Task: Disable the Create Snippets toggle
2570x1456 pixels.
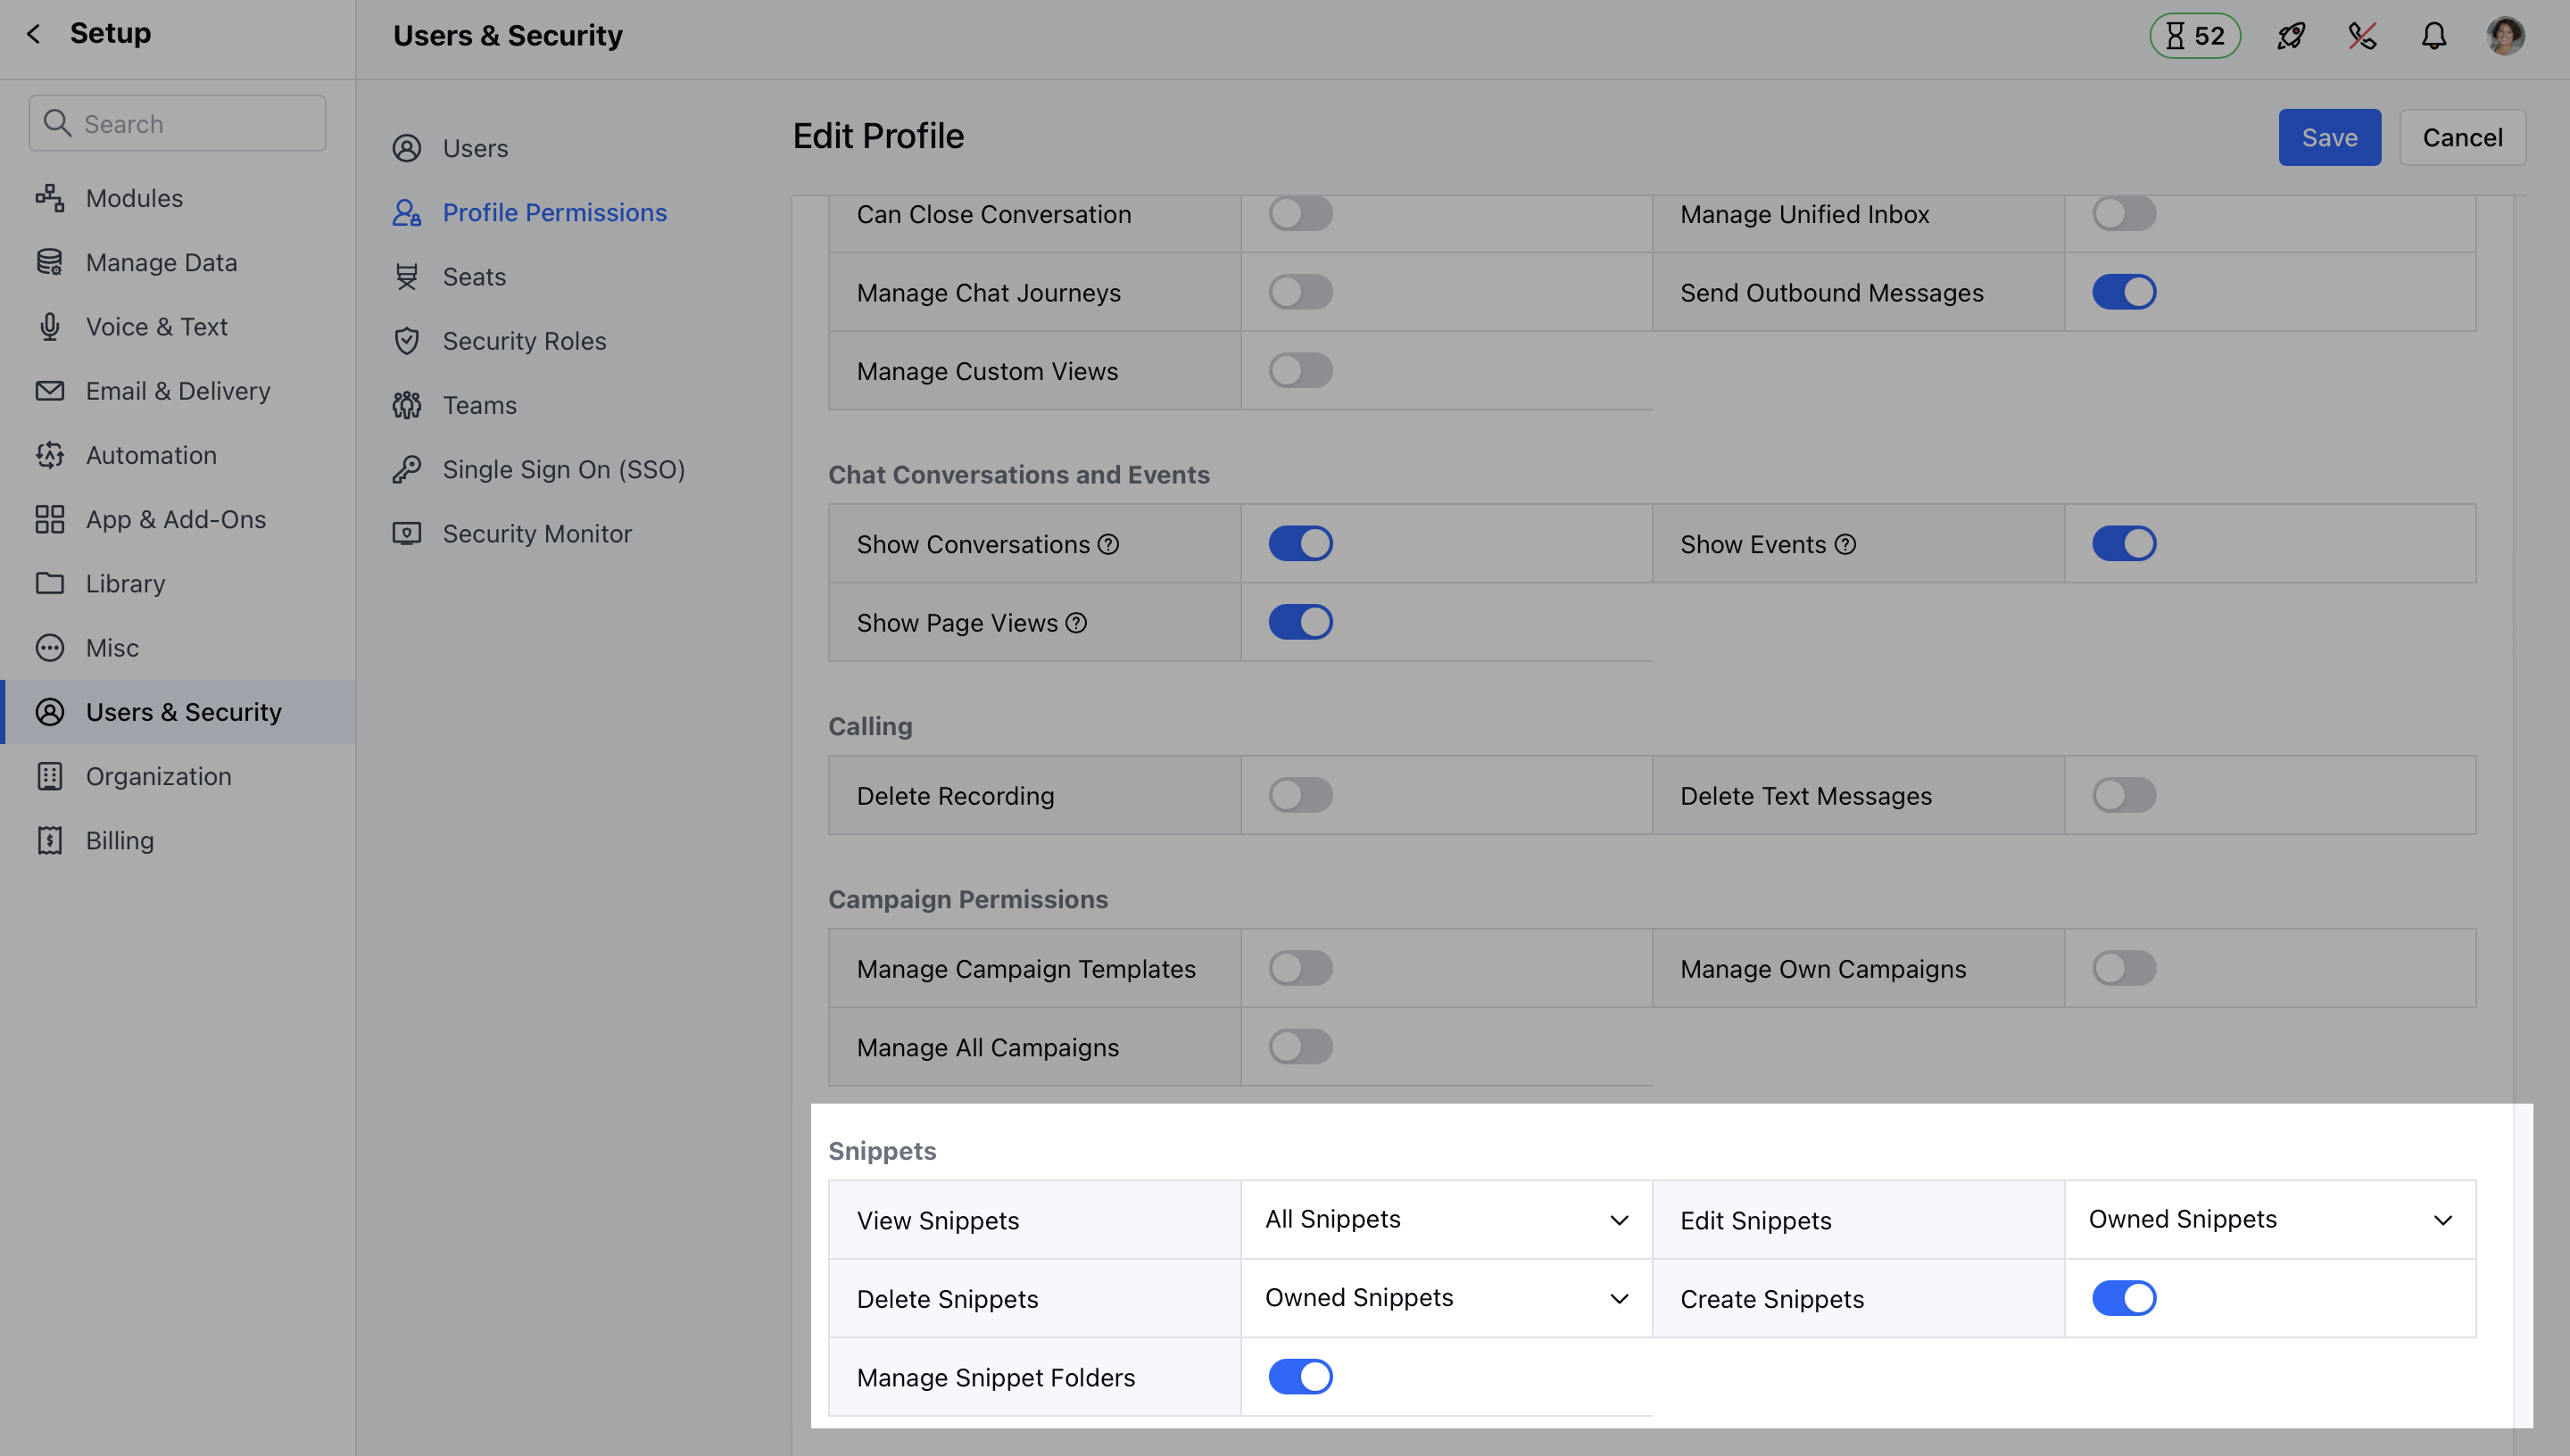Action: point(2124,1298)
